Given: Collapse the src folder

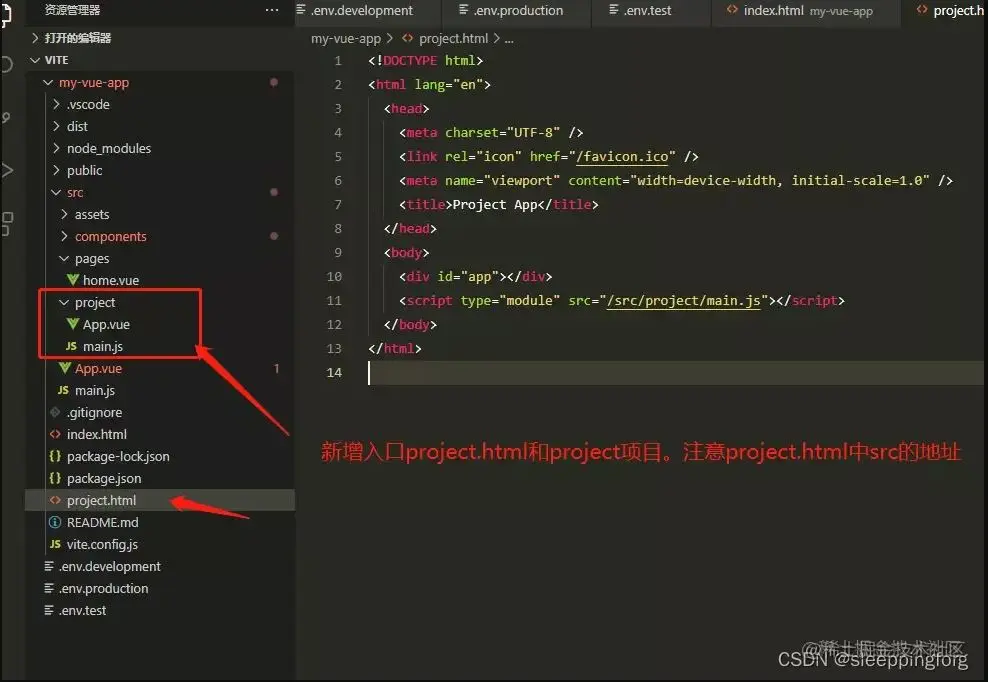Looking at the screenshot, I should click(x=56, y=192).
